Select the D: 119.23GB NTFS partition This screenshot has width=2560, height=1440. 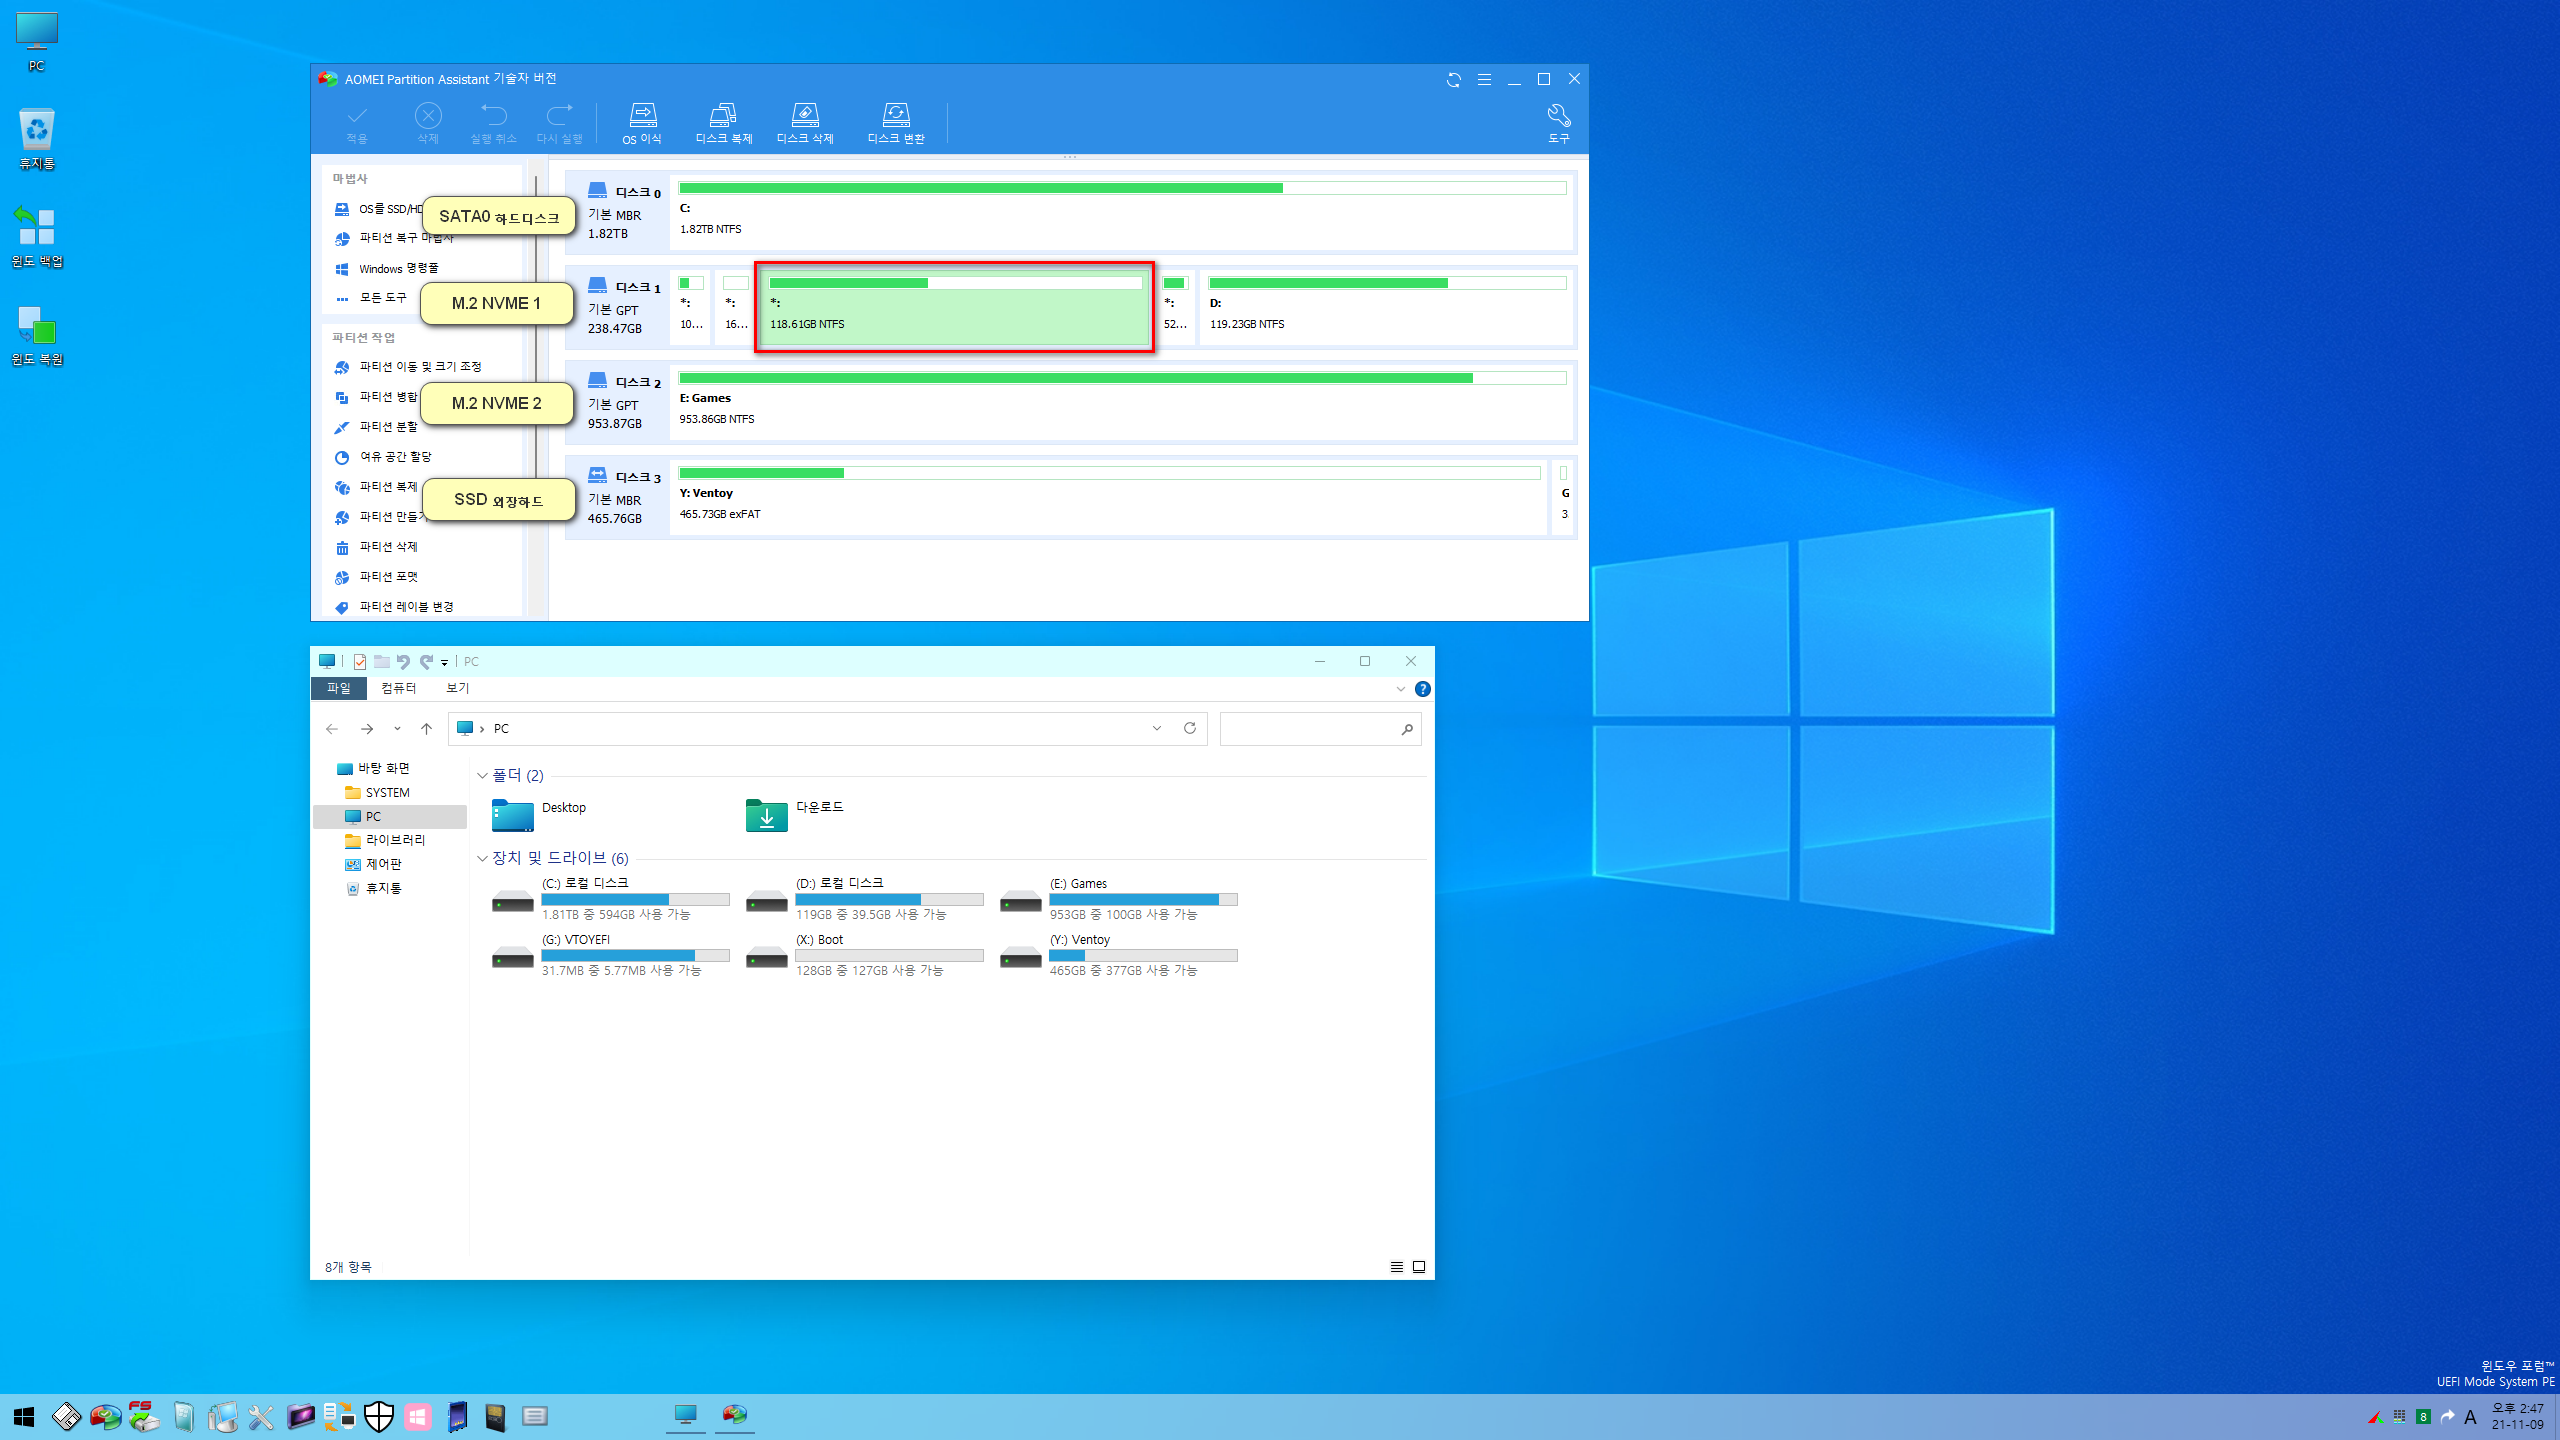(1387, 306)
